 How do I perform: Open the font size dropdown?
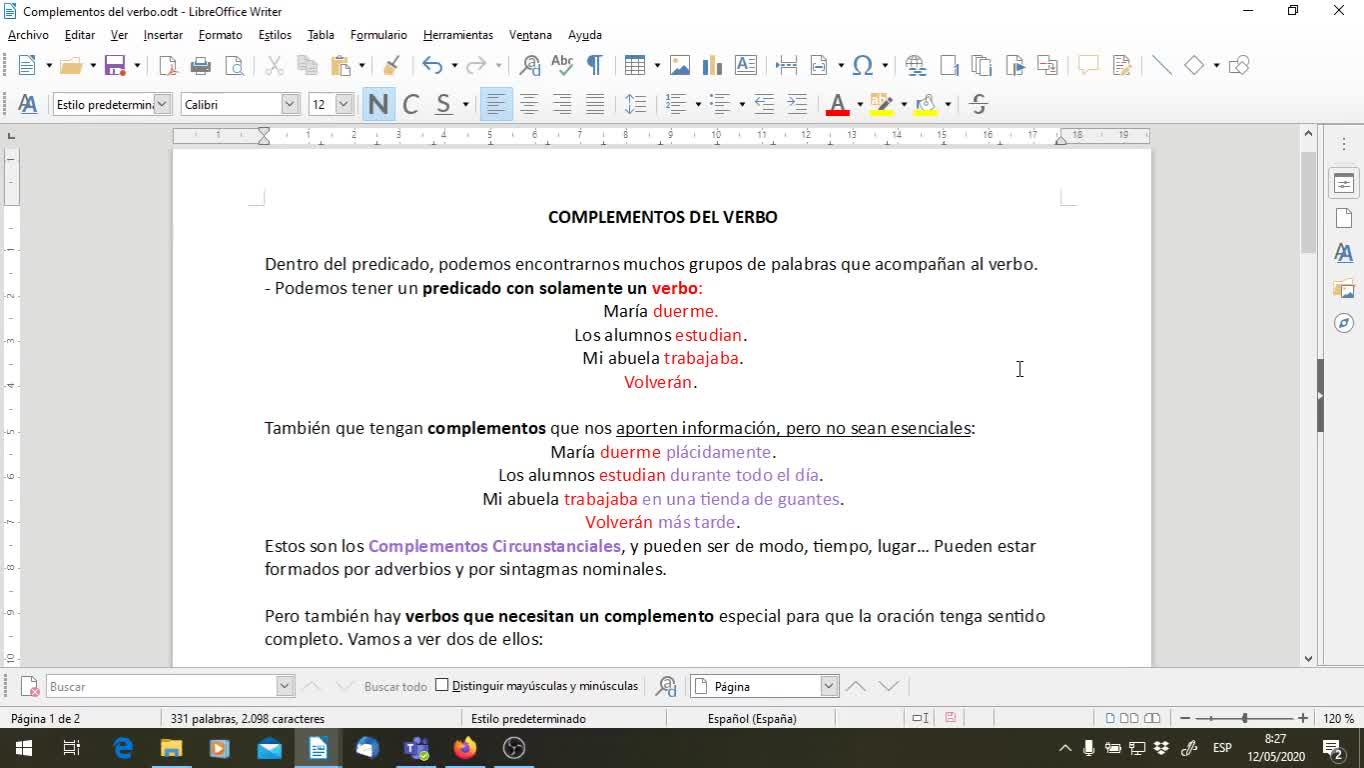point(344,104)
